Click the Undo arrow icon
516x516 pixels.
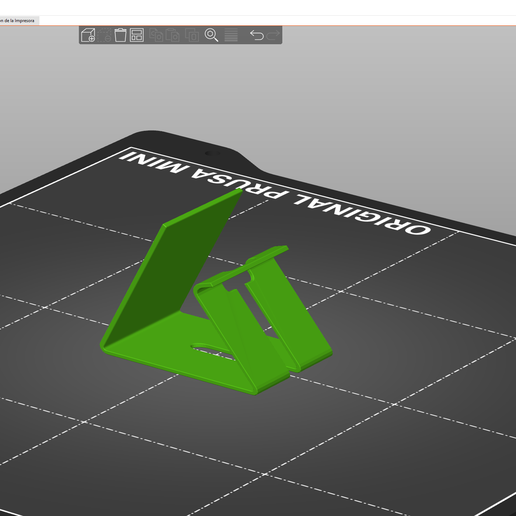(x=257, y=35)
